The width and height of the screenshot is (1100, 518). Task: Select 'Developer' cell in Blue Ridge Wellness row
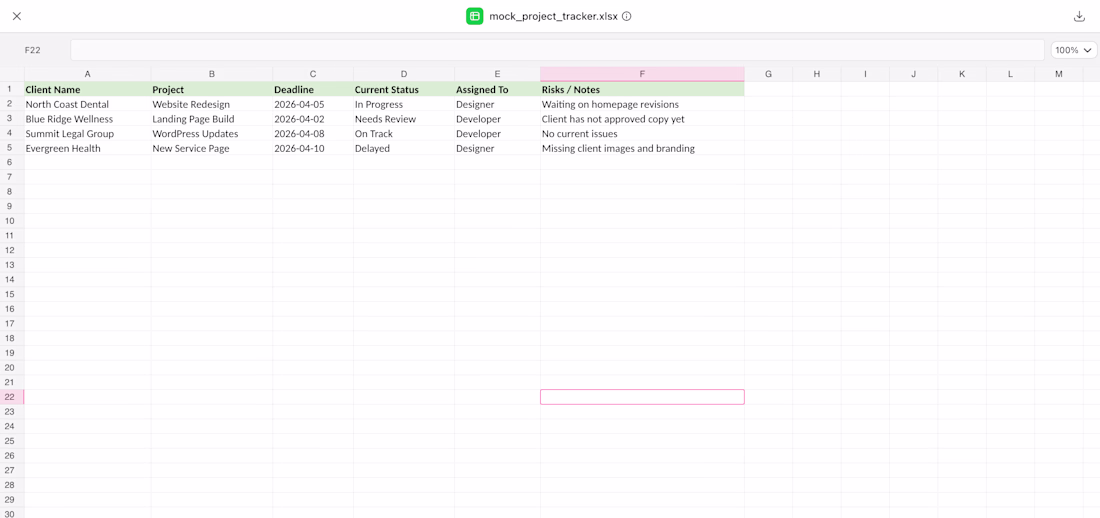tap(497, 119)
